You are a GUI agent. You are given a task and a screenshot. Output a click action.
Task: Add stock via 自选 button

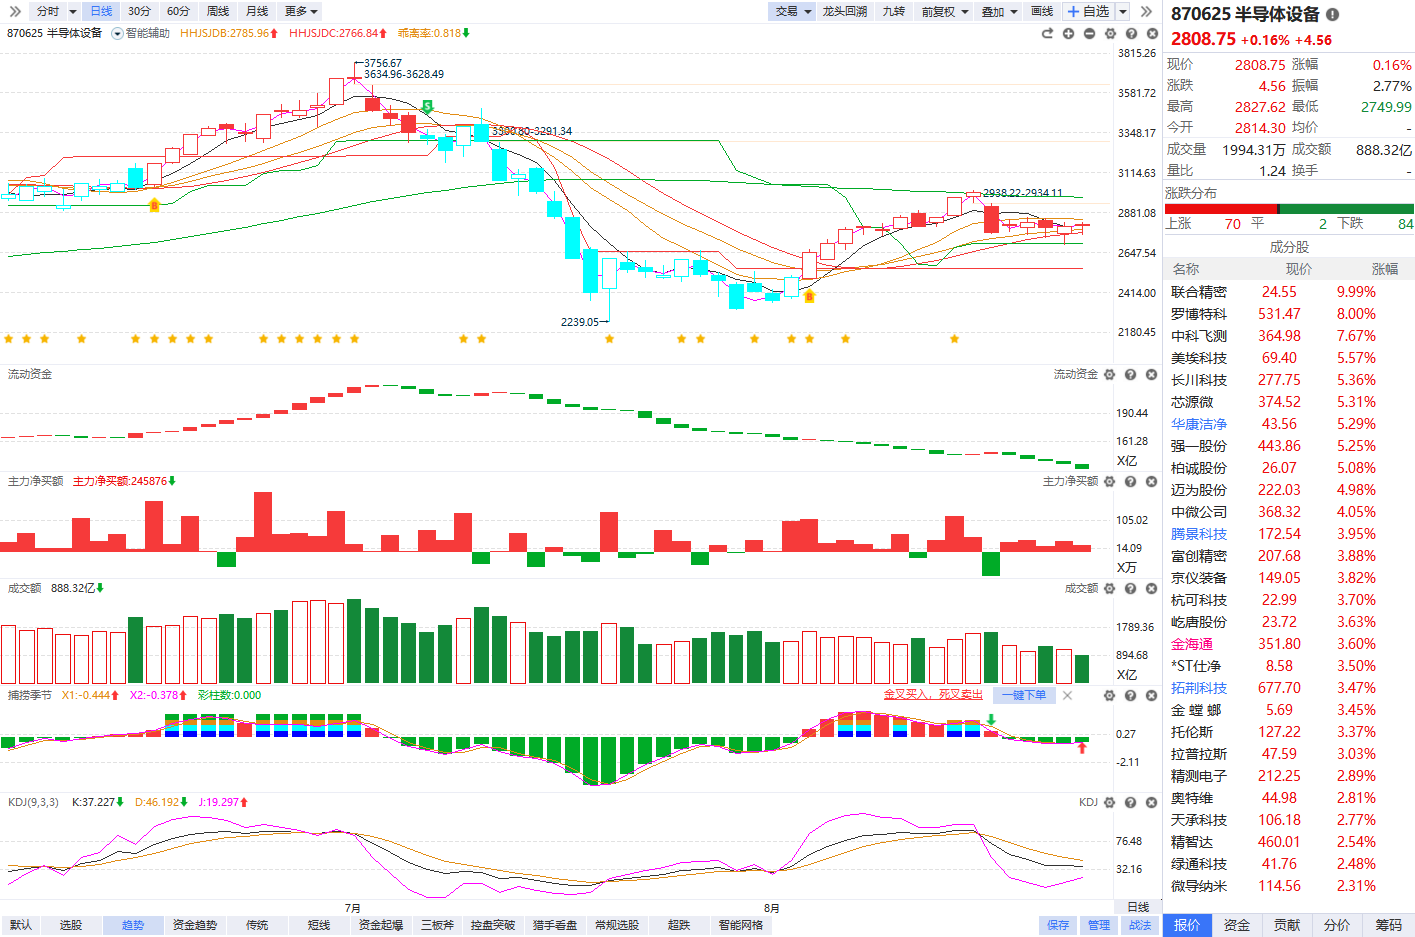click(1089, 11)
